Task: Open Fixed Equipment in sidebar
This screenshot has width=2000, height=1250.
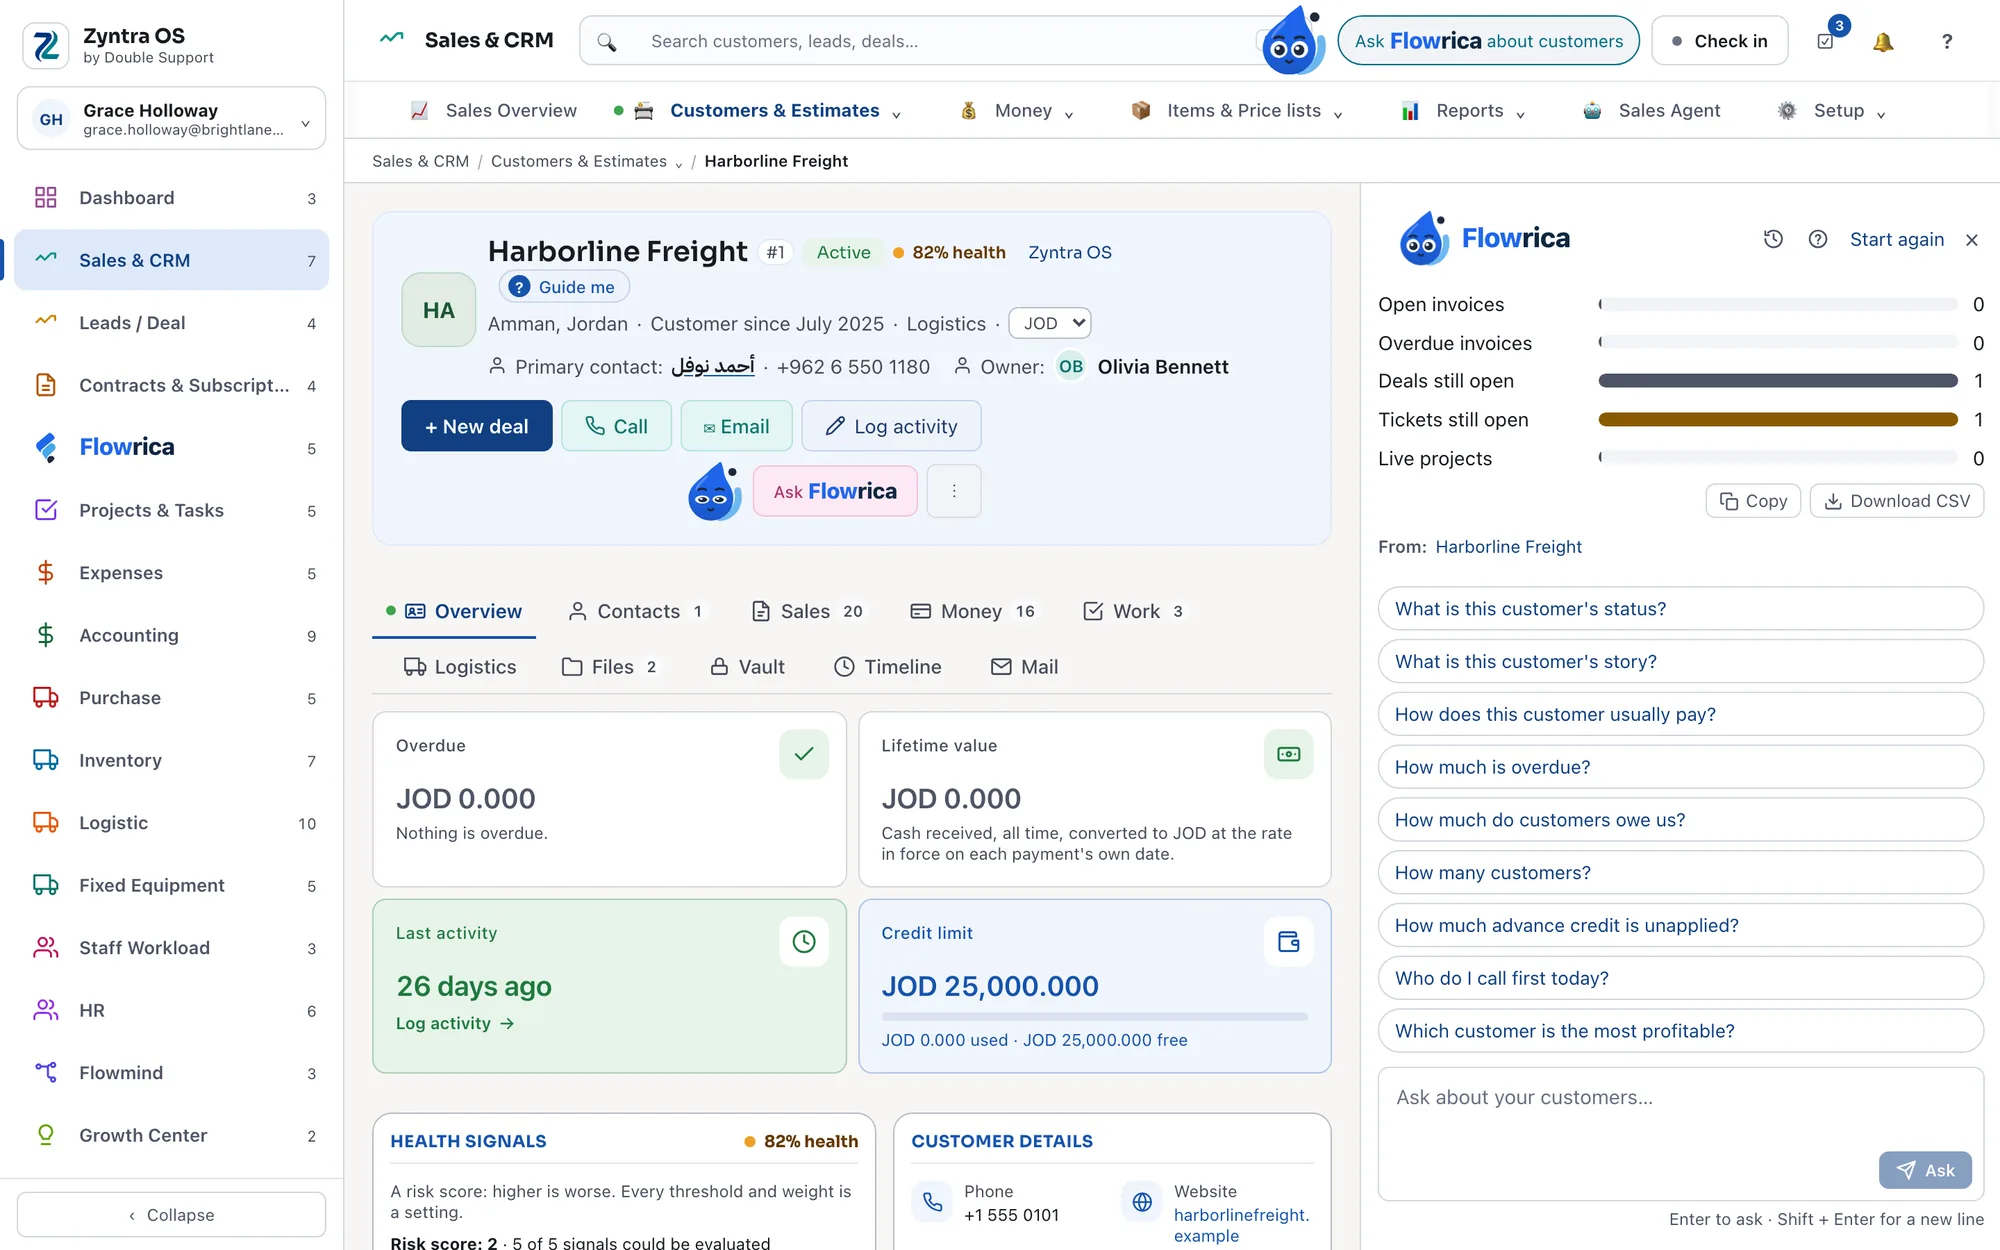Action: coord(171,885)
